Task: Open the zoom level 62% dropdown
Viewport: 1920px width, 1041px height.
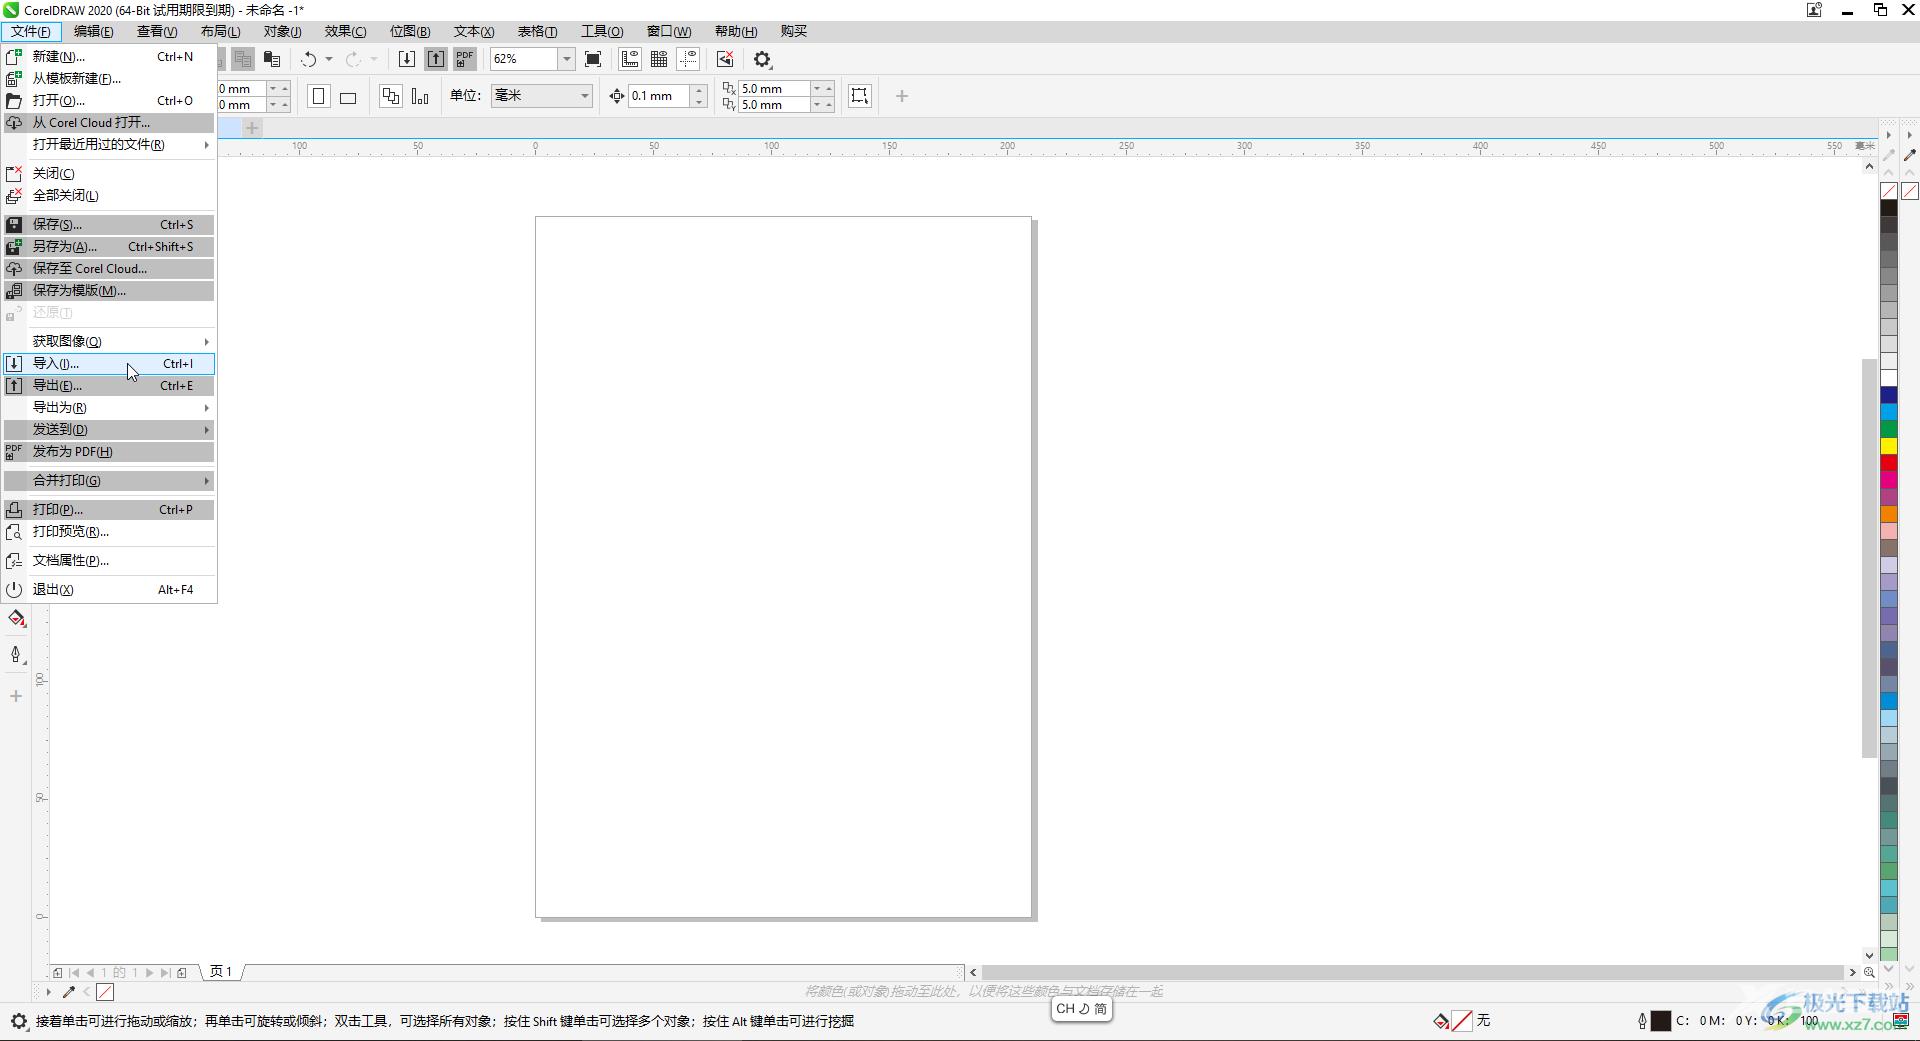Action: click(x=566, y=60)
